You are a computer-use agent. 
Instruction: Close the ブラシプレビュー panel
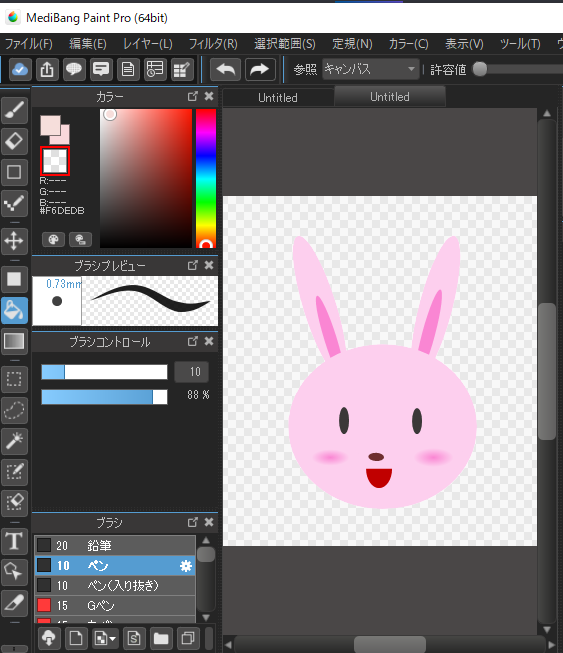209,265
